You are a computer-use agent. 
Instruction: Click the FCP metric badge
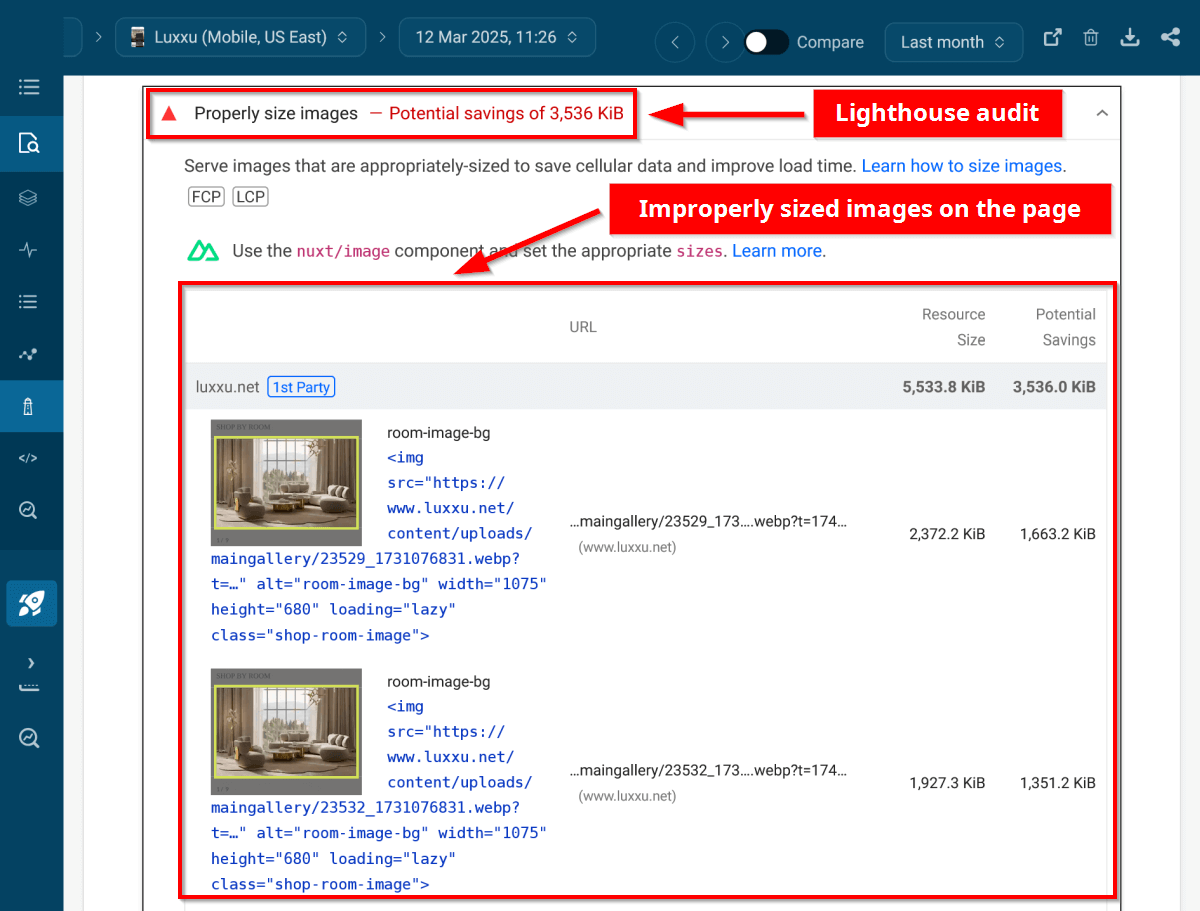[x=207, y=197]
